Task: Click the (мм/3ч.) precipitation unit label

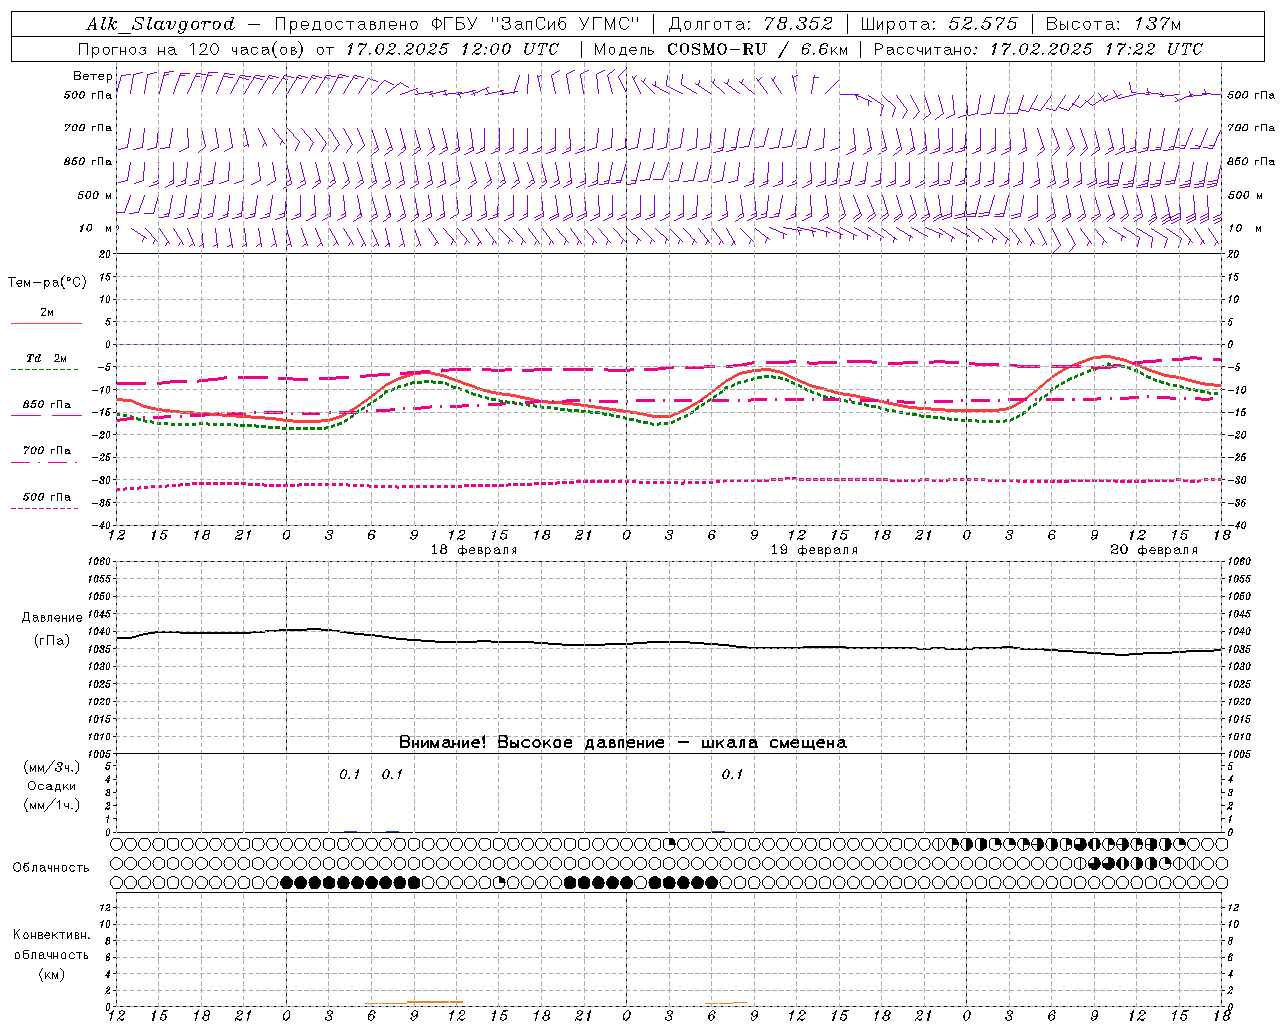Action: [52, 767]
